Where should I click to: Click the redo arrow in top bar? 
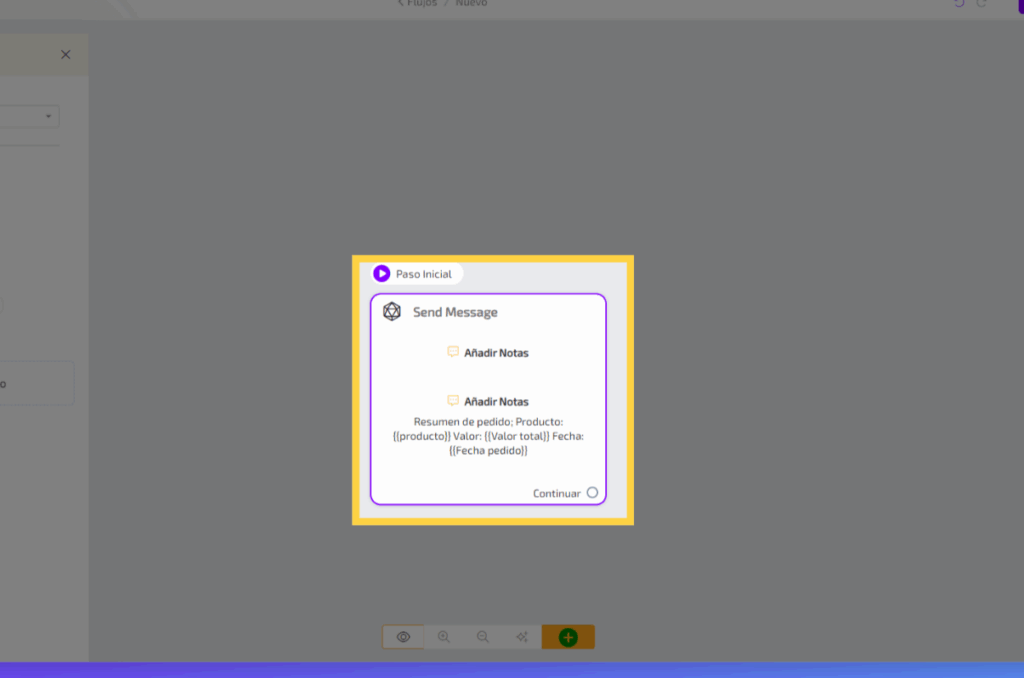coord(982,4)
